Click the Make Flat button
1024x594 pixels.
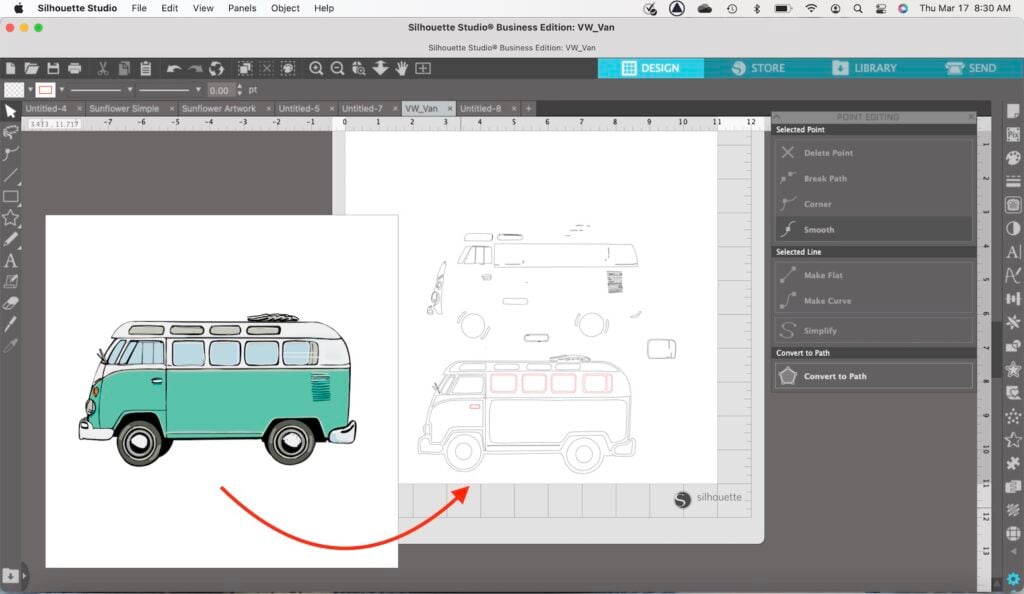click(874, 275)
